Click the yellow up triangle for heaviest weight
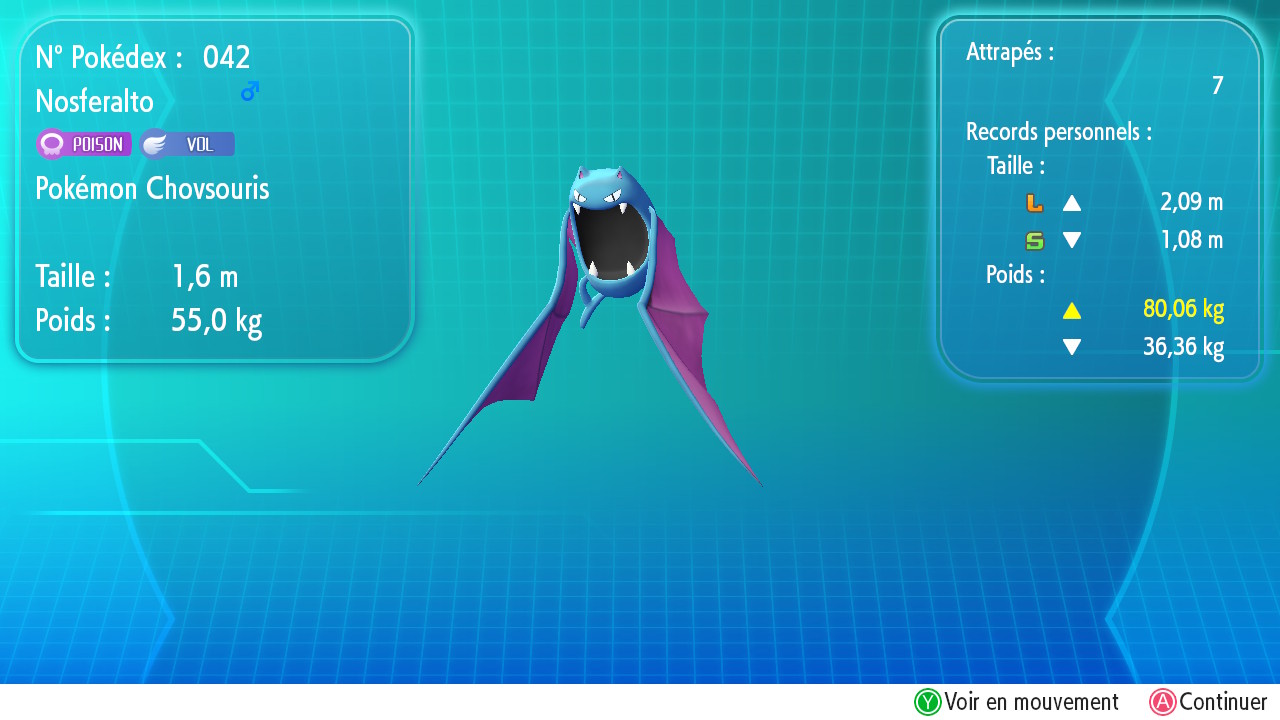 tap(1072, 310)
